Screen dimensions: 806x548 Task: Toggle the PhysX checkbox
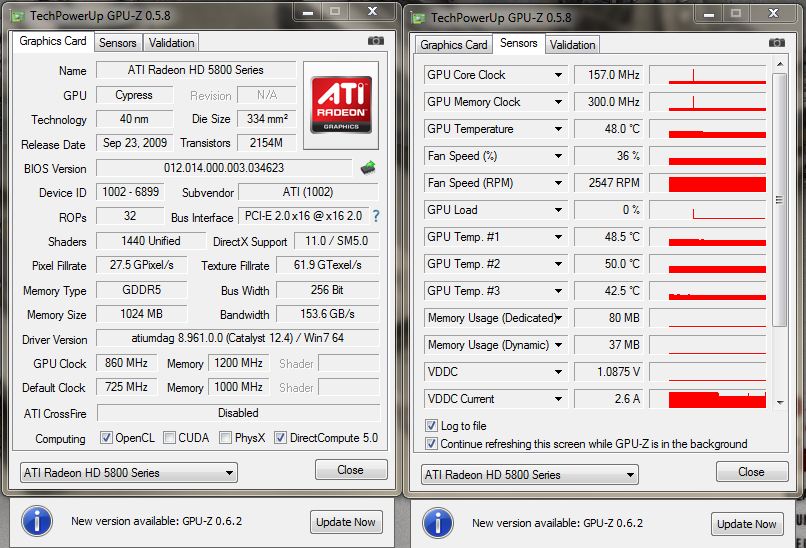click(225, 437)
